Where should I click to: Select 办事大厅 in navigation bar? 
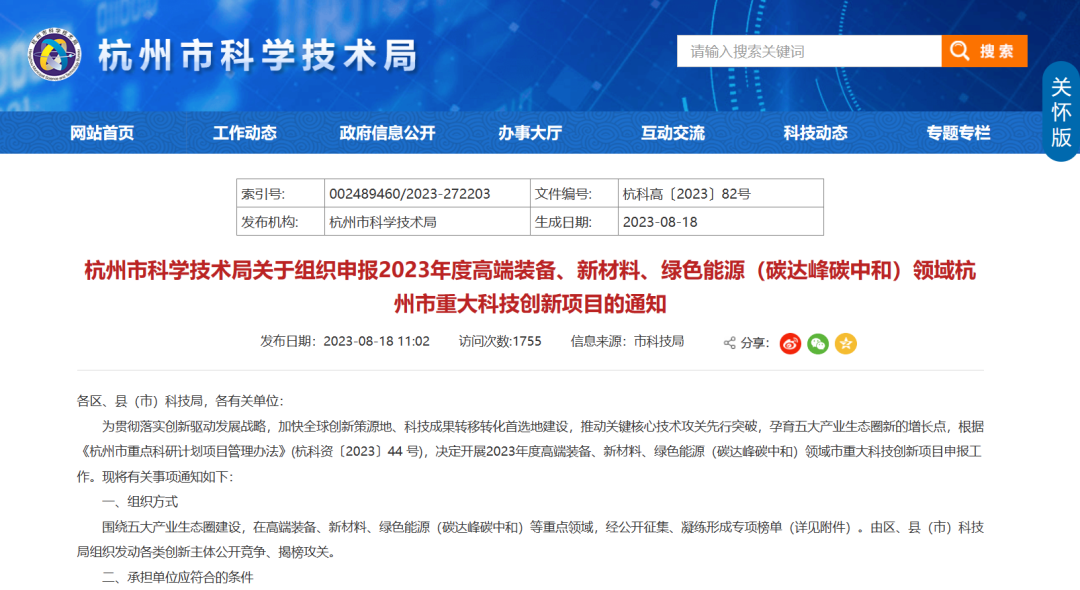530,133
